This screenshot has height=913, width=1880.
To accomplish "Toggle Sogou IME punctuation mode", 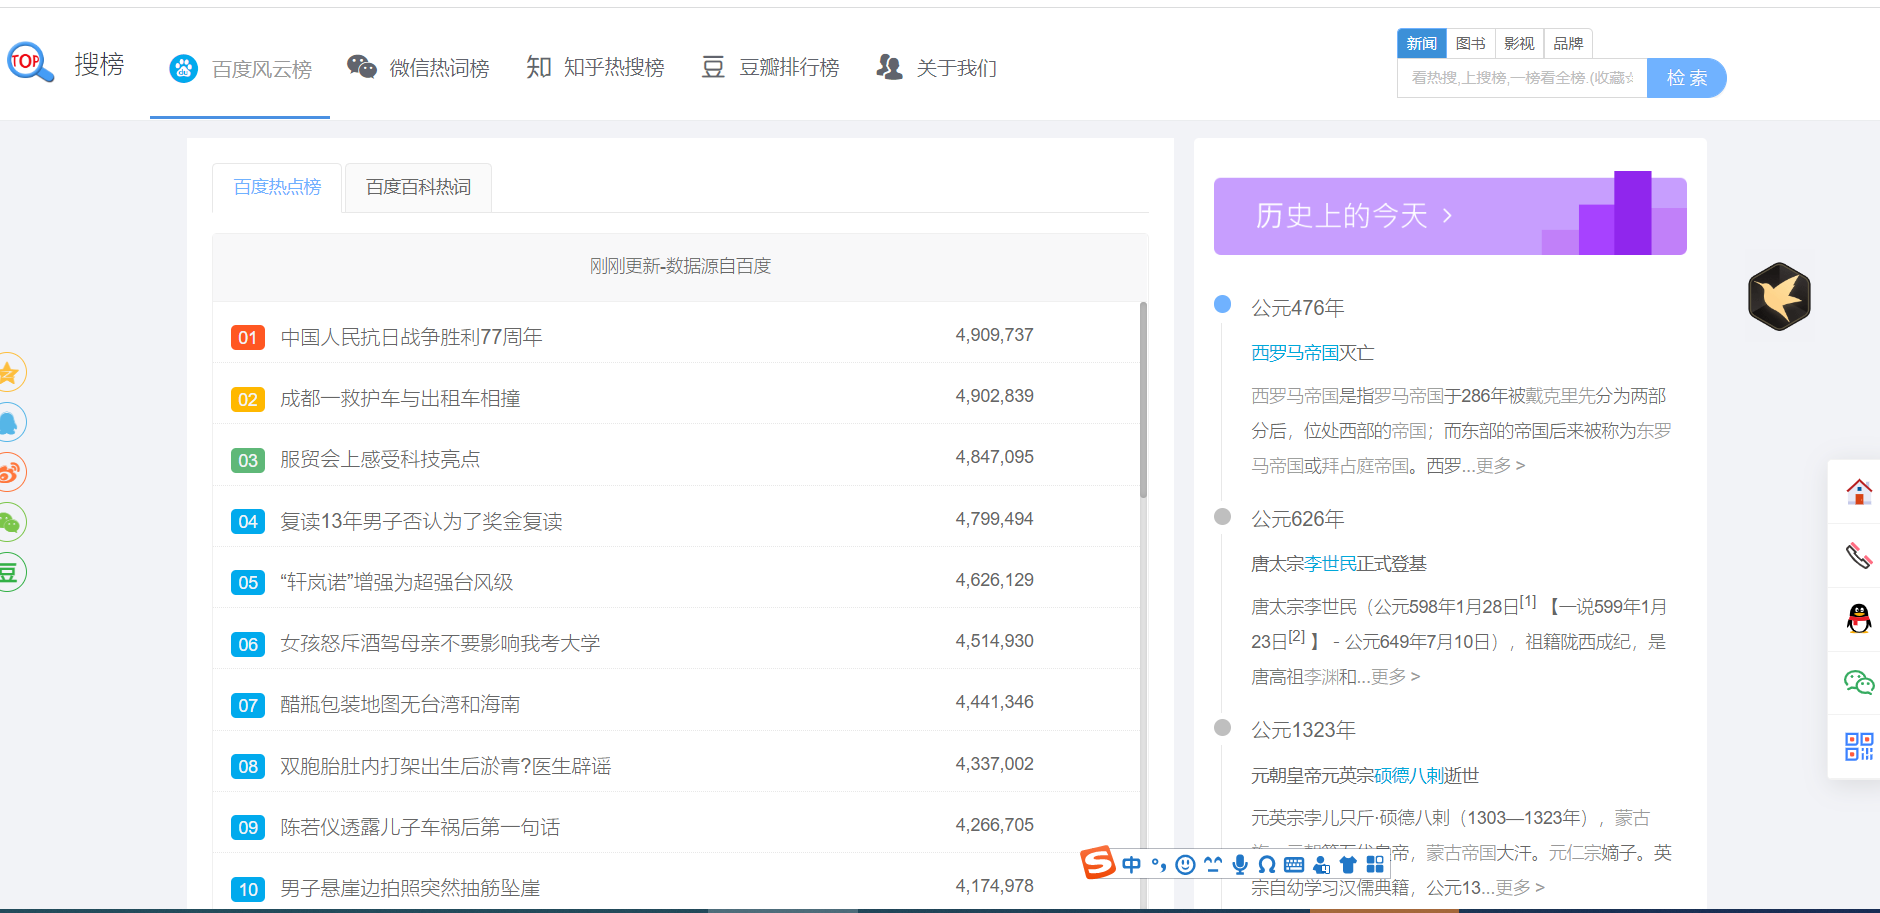I will click(x=1158, y=864).
